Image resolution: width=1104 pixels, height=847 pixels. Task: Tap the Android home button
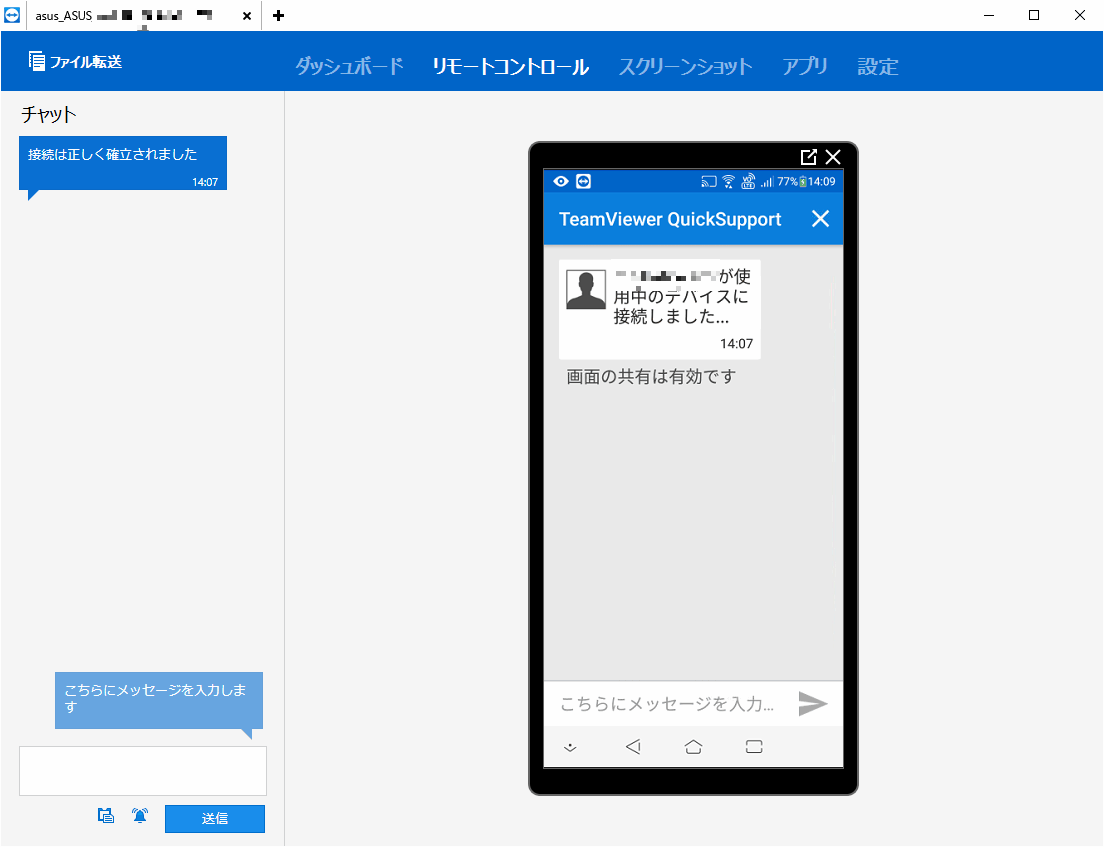coord(694,746)
